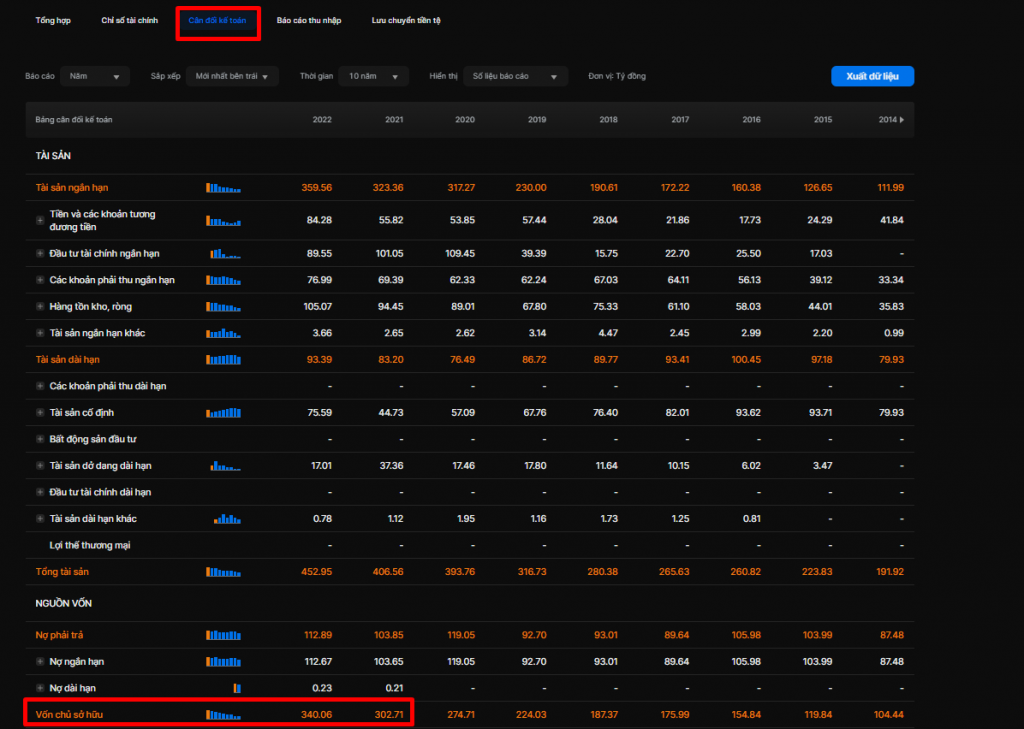This screenshot has height=729, width=1024.
Task: Expand the Tài sản cố định row
Action: (40, 412)
